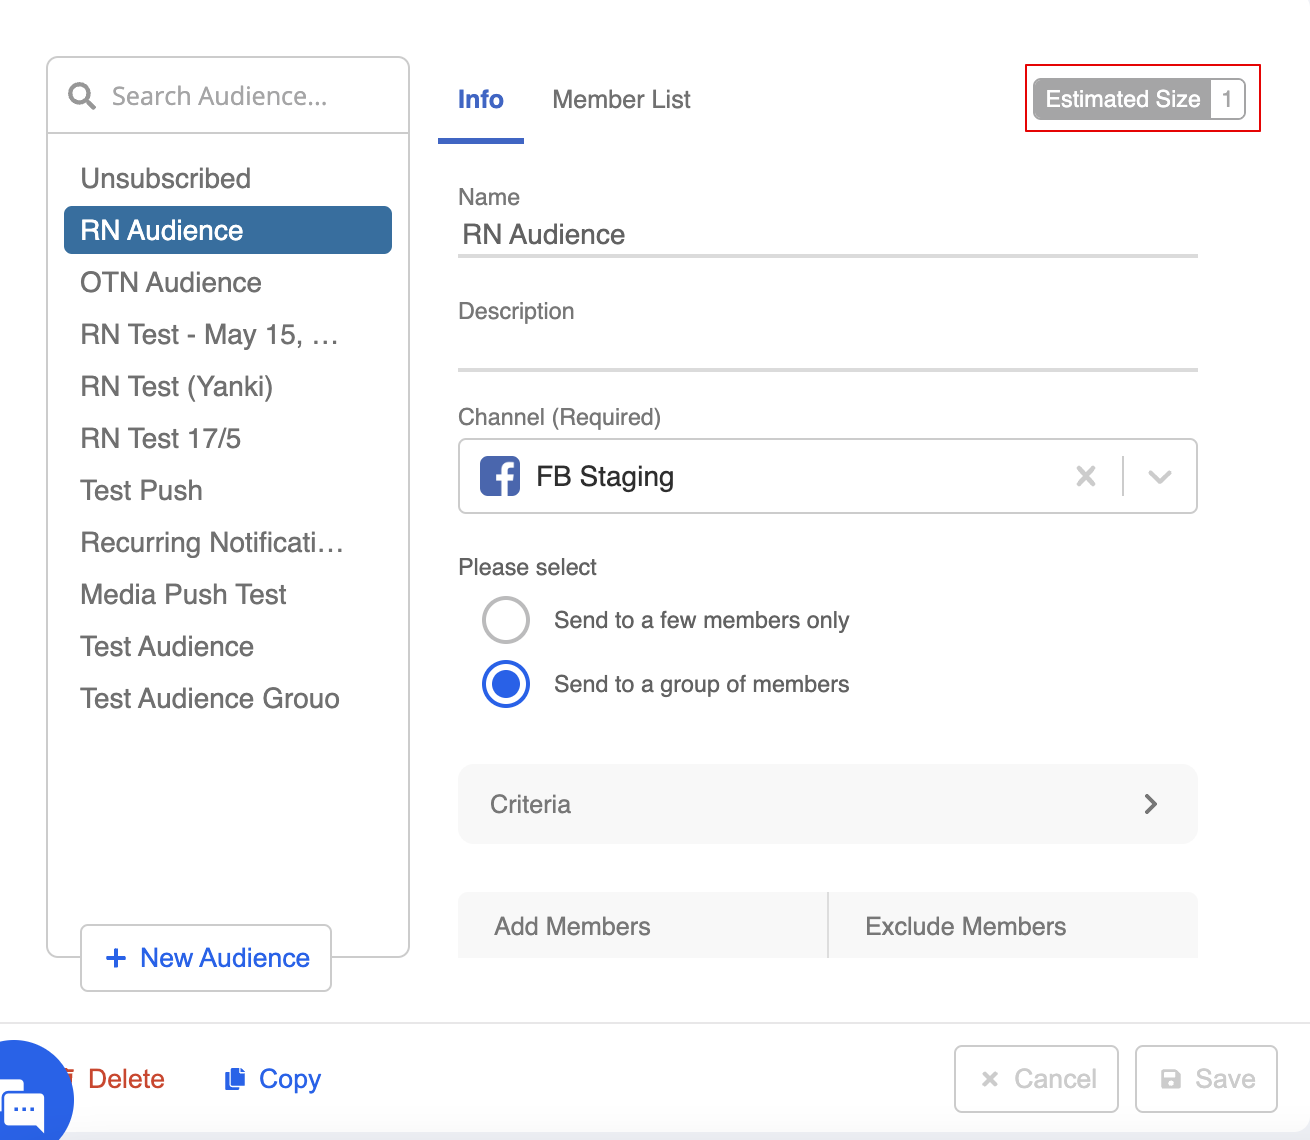
Task: Select Send to a group of members
Action: tap(506, 684)
